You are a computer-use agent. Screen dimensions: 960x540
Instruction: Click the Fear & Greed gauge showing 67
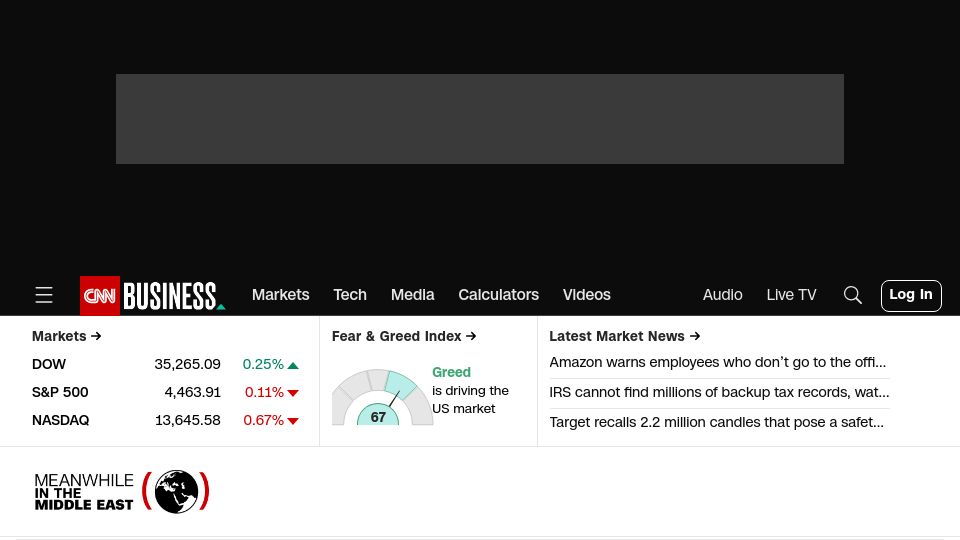tap(382, 397)
